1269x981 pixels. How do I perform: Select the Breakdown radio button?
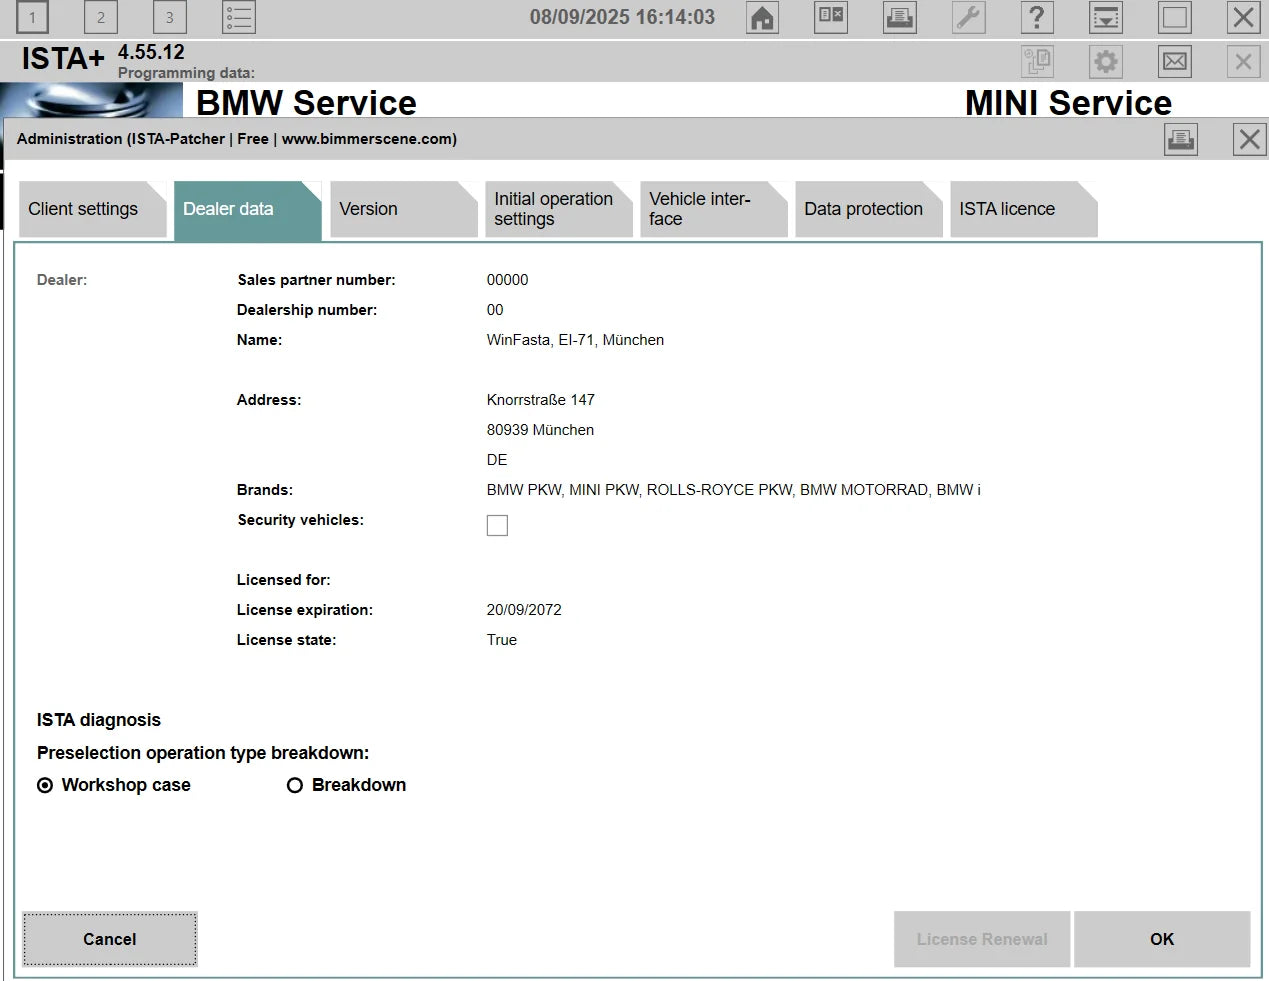coord(295,785)
